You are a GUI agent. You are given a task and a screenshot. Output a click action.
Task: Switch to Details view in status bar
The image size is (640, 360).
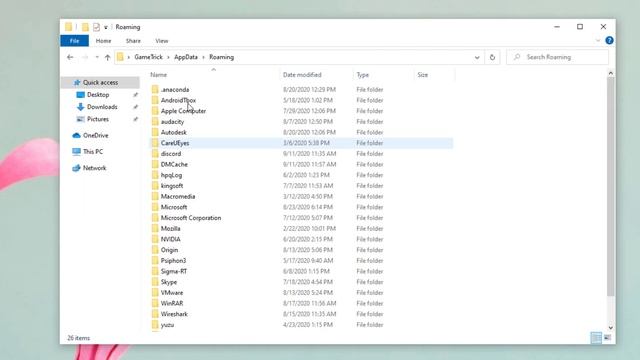pyautogui.click(x=596, y=338)
